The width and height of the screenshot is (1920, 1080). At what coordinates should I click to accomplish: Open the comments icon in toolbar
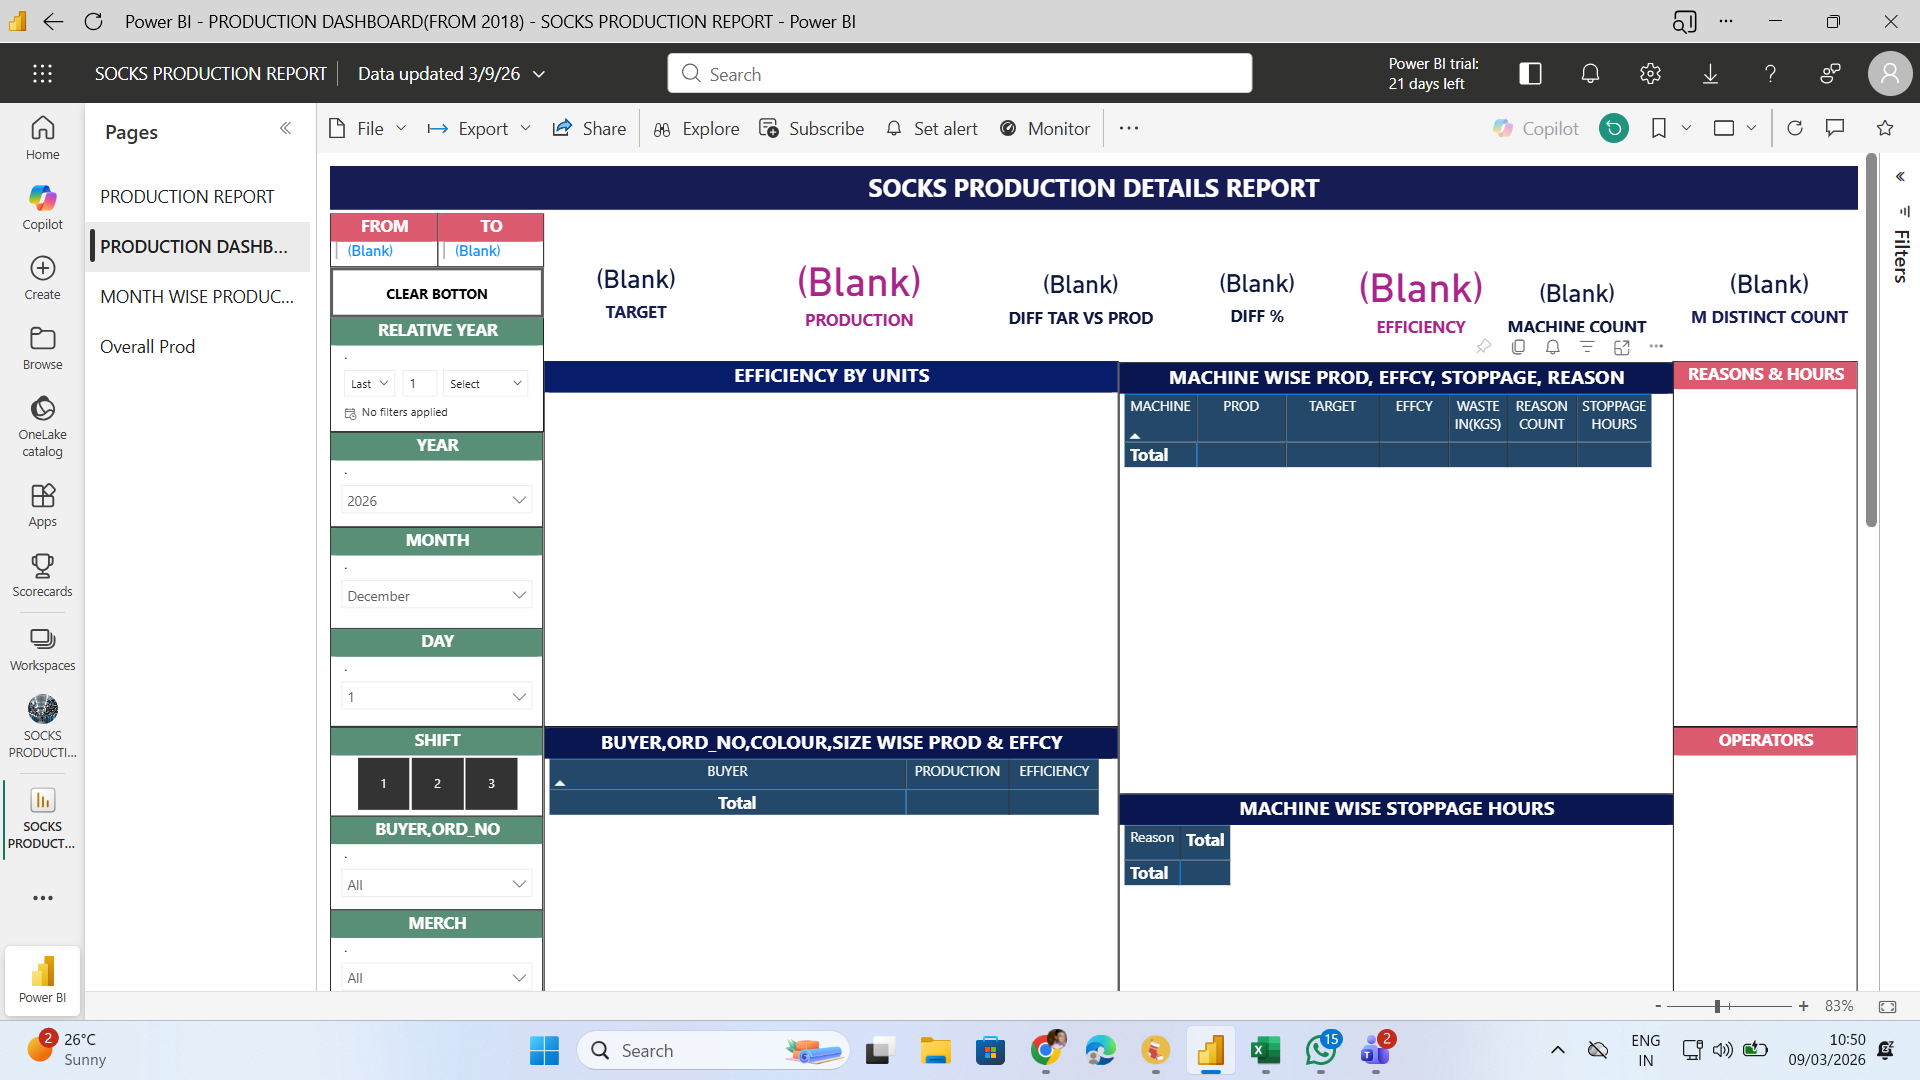click(x=1835, y=128)
